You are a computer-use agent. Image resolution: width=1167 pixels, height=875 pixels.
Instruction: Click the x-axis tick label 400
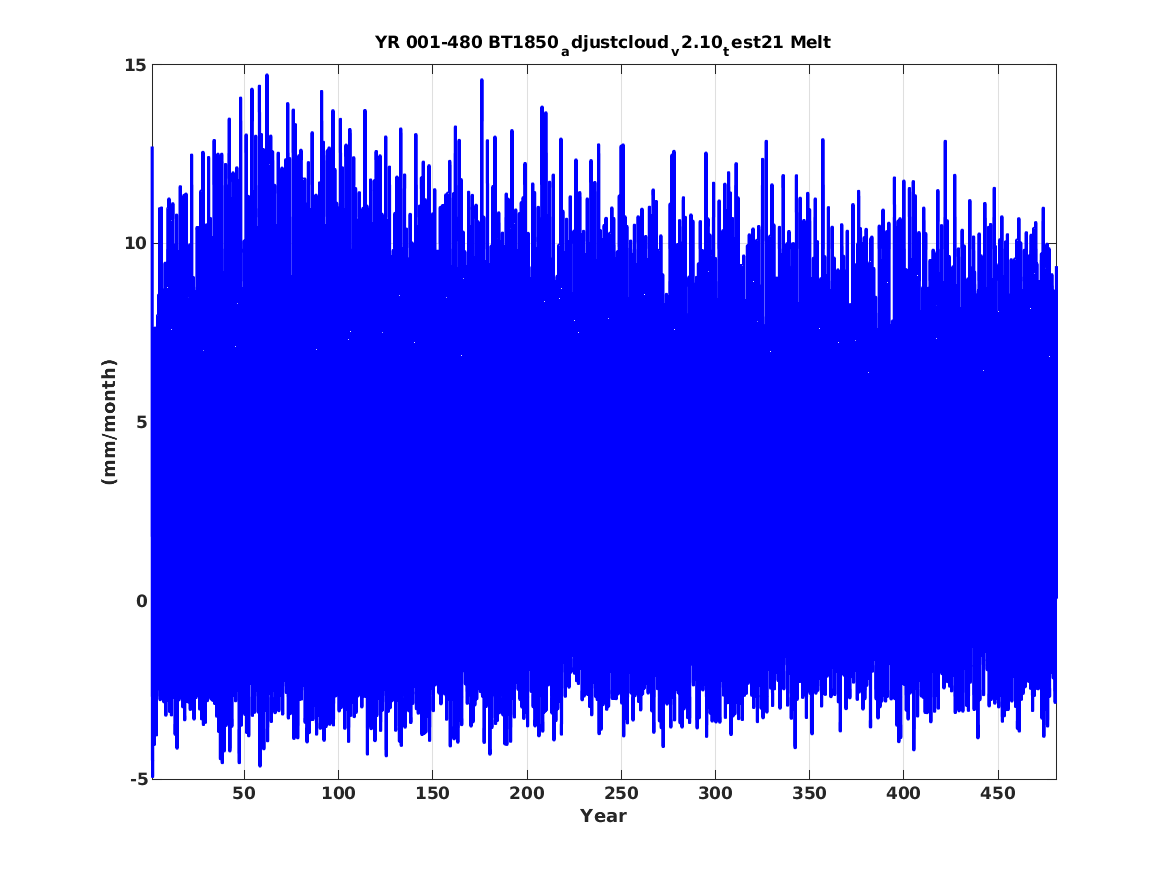[904, 793]
